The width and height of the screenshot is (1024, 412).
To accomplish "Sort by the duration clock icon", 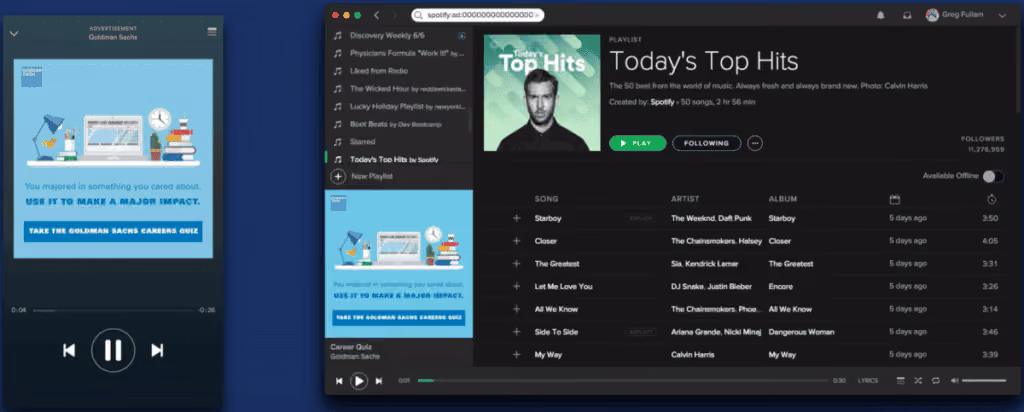I will pyautogui.click(x=991, y=199).
